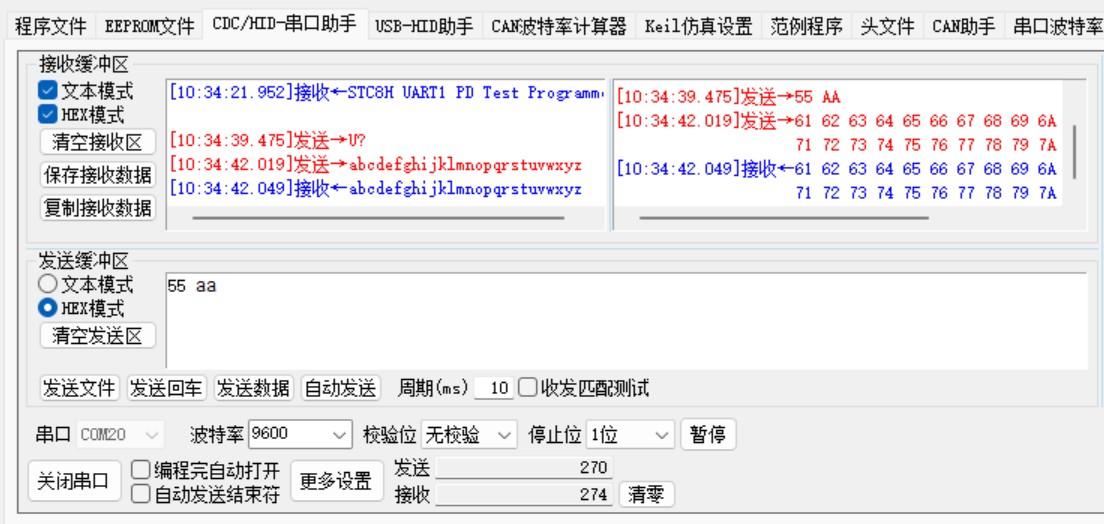Click 清空发送区 button
This screenshot has height=524, width=1104.
(x=98, y=336)
